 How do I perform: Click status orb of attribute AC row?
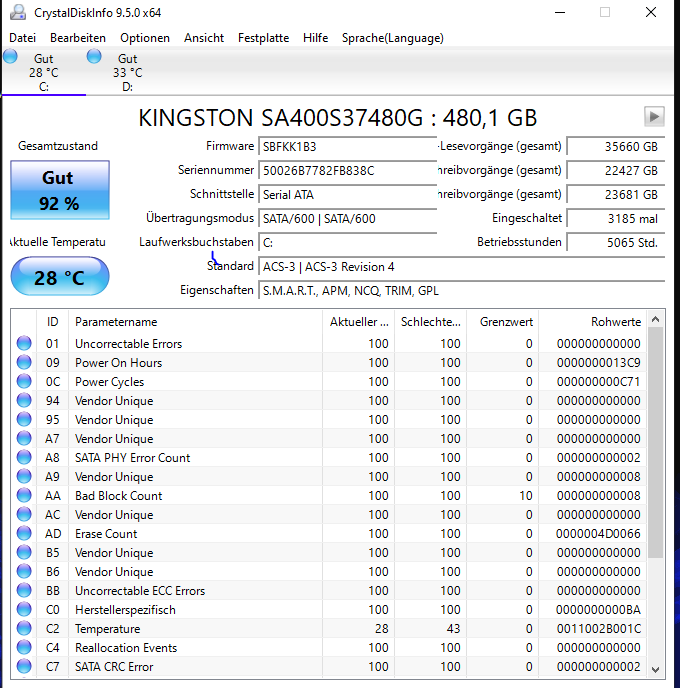pyautogui.click(x=24, y=514)
